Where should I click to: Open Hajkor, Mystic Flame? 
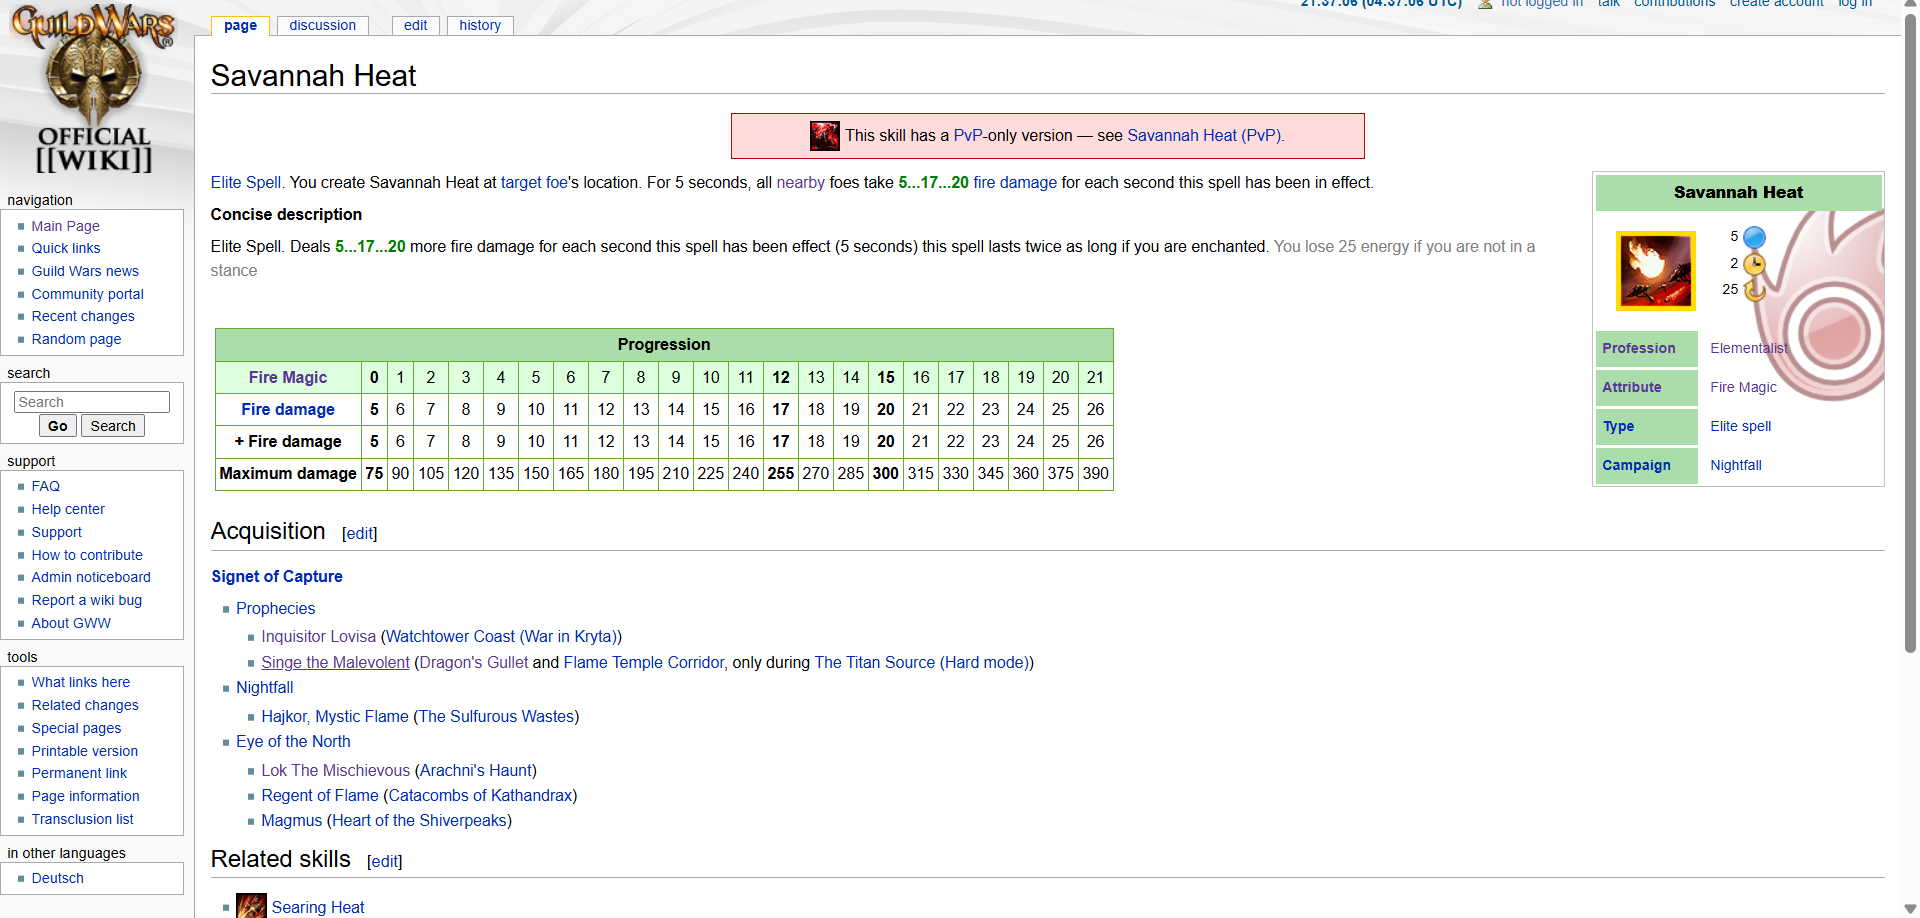(x=335, y=717)
